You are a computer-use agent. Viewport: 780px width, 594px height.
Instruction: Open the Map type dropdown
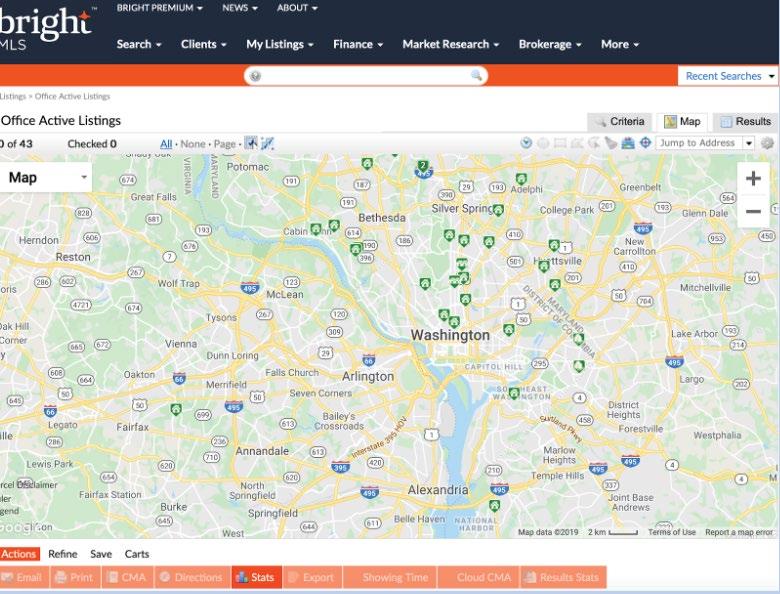pyautogui.click(x=46, y=178)
